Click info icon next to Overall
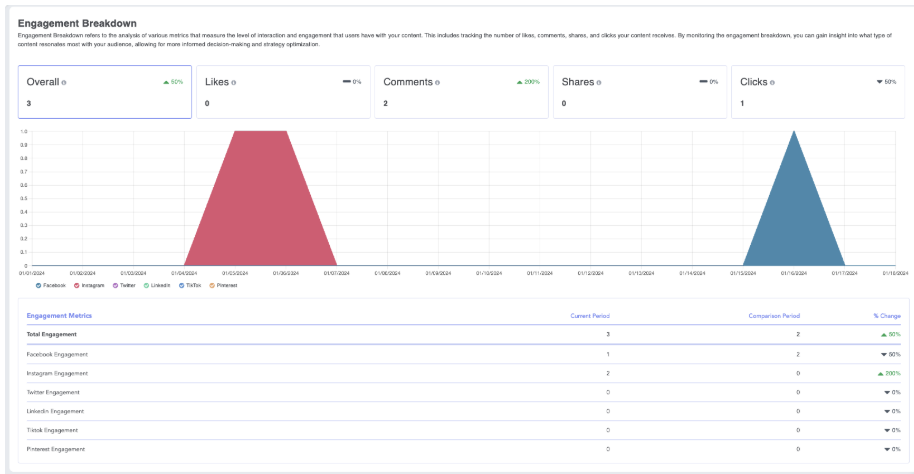This screenshot has height=474, width=914. [65, 82]
